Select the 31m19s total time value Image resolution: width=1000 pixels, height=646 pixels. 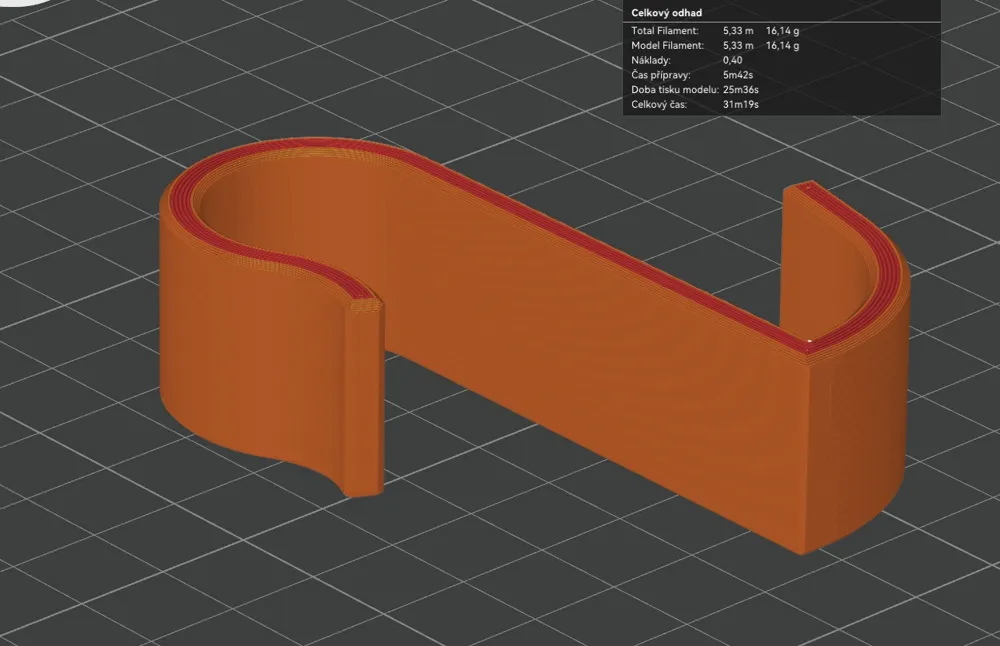740,105
